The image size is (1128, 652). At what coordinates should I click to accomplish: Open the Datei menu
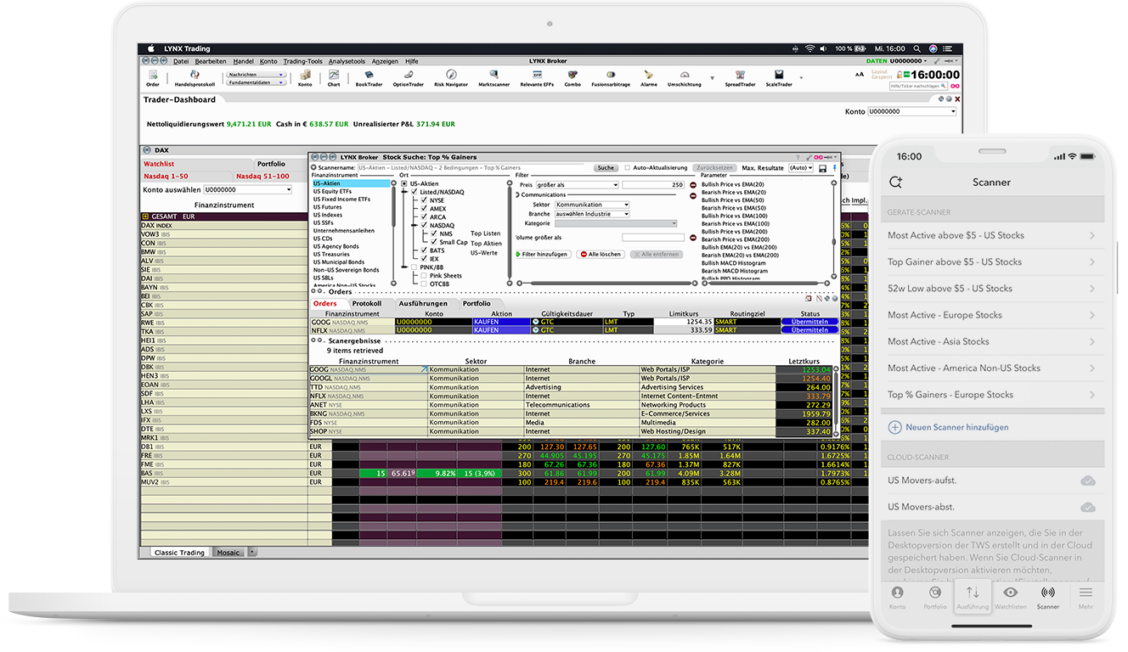[x=181, y=61]
